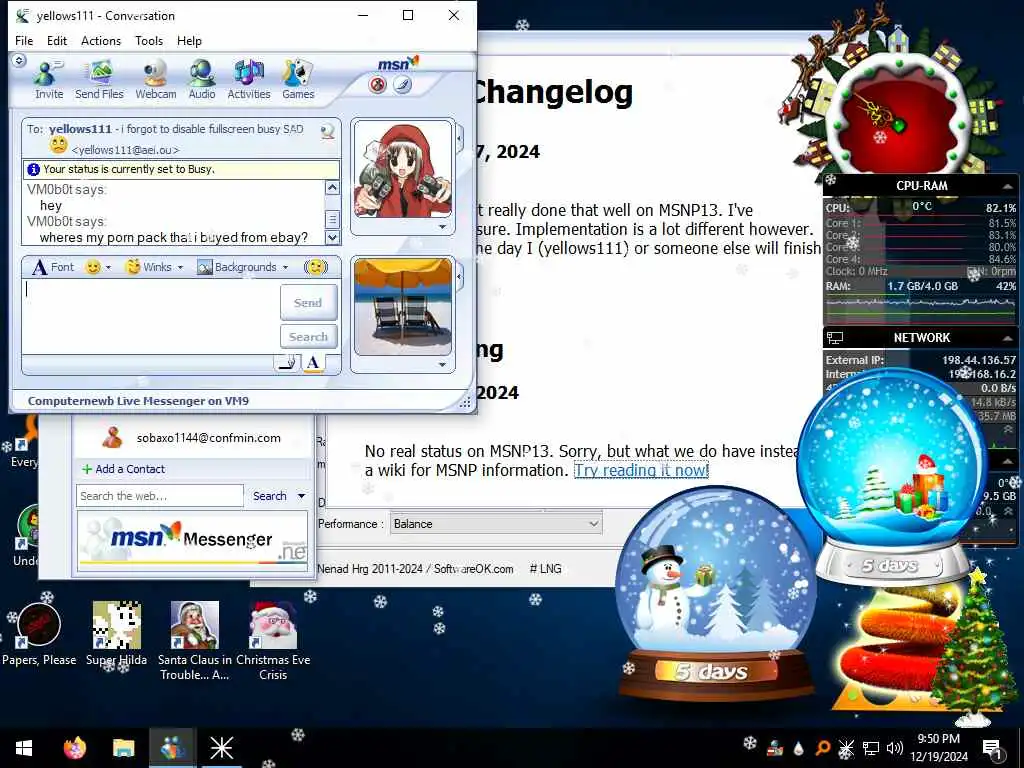The width and height of the screenshot is (1024, 768).
Task: Open Santa Claus in Trouble shortcut
Action: tap(195, 640)
